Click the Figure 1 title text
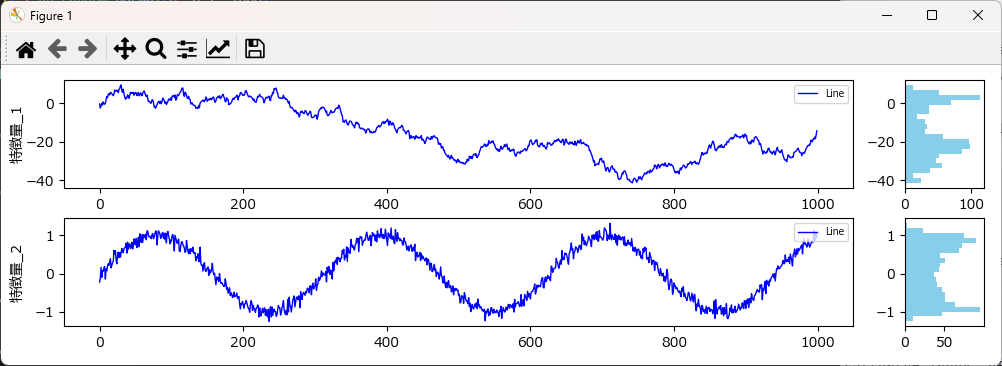 tap(51, 16)
